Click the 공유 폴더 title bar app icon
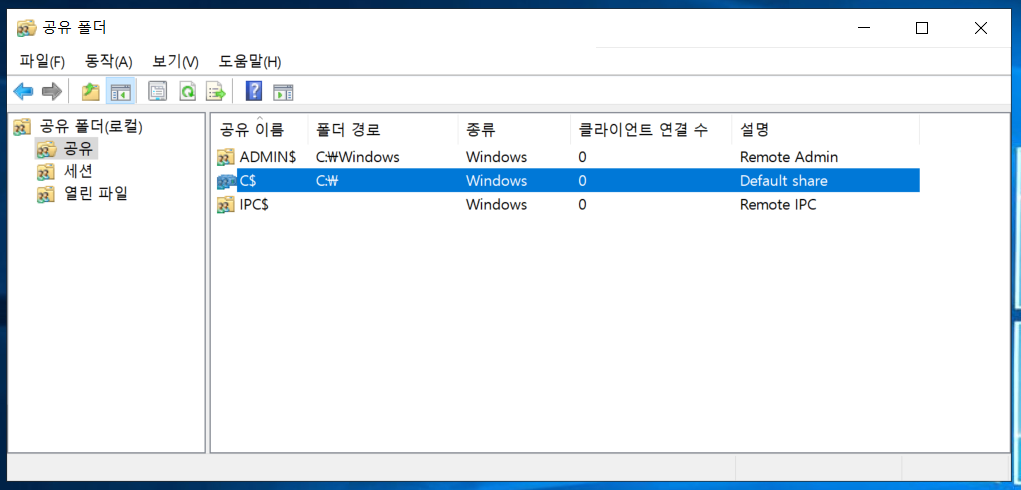 pyautogui.click(x=26, y=28)
